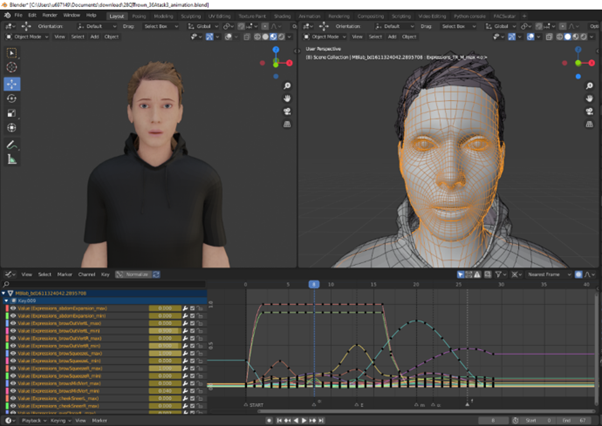Select the Move tool in left toolbar

click(12, 83)
